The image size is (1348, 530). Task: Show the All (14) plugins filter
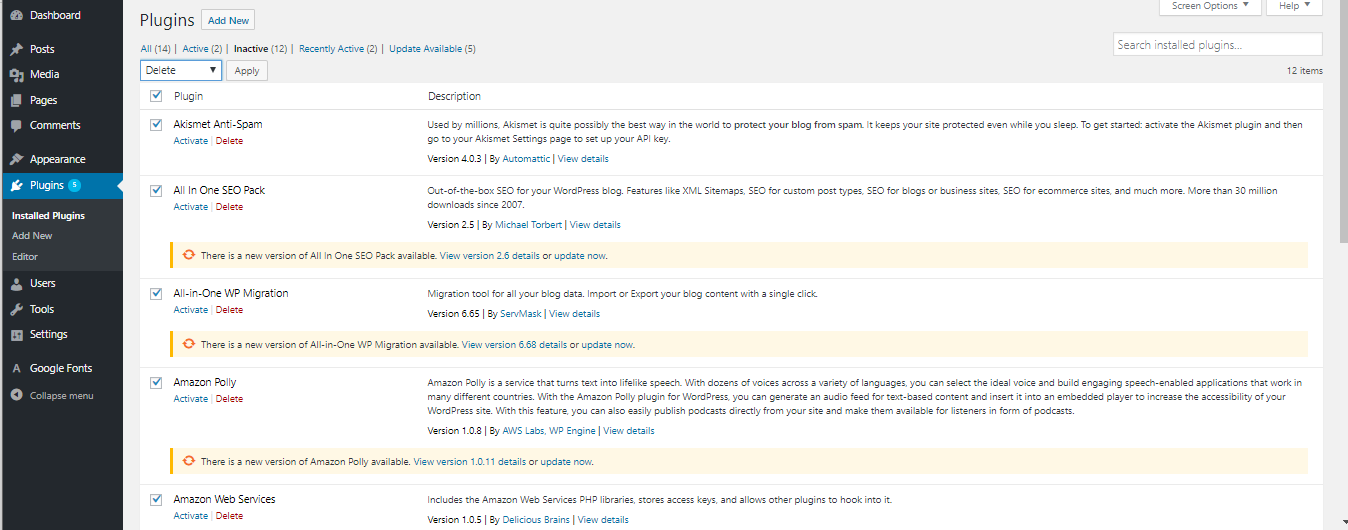pos(155,49)
